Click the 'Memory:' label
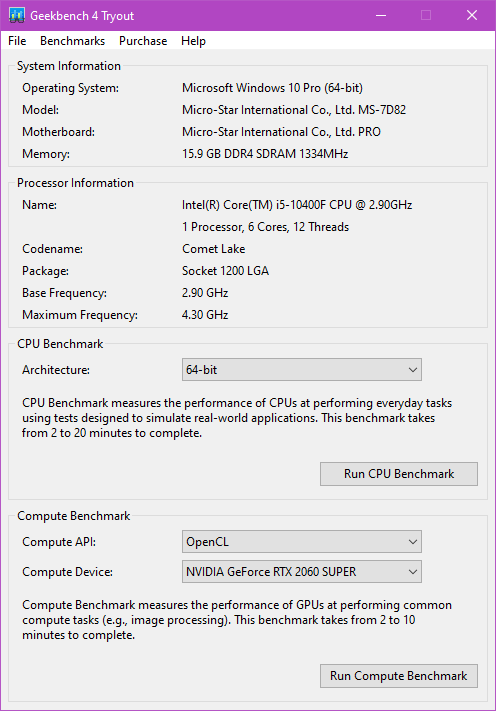 [46, 154]
